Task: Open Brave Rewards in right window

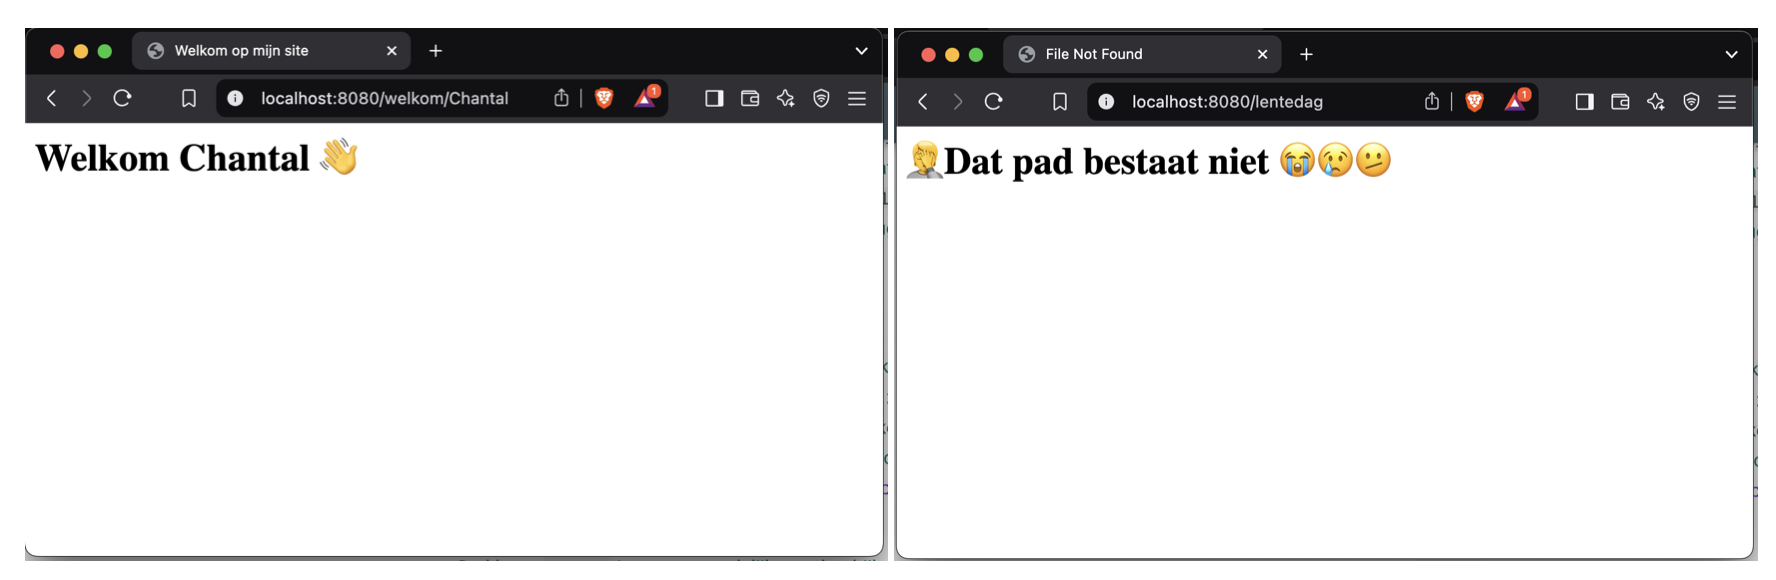Action: click(x=1518, y=100)
